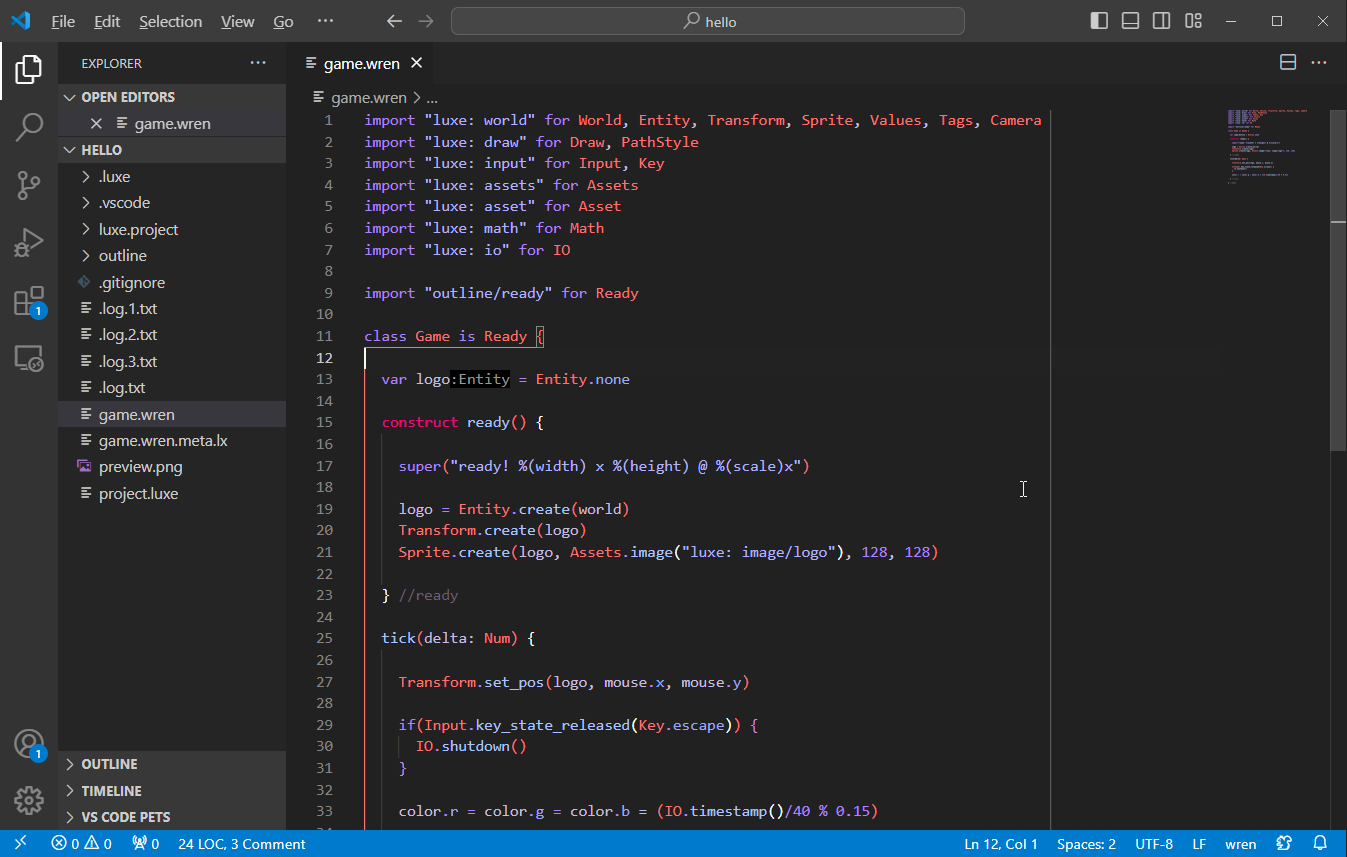Open the remote window status bar icon
The width and height of the screenshot is (1347, 857).
(20, 844)
